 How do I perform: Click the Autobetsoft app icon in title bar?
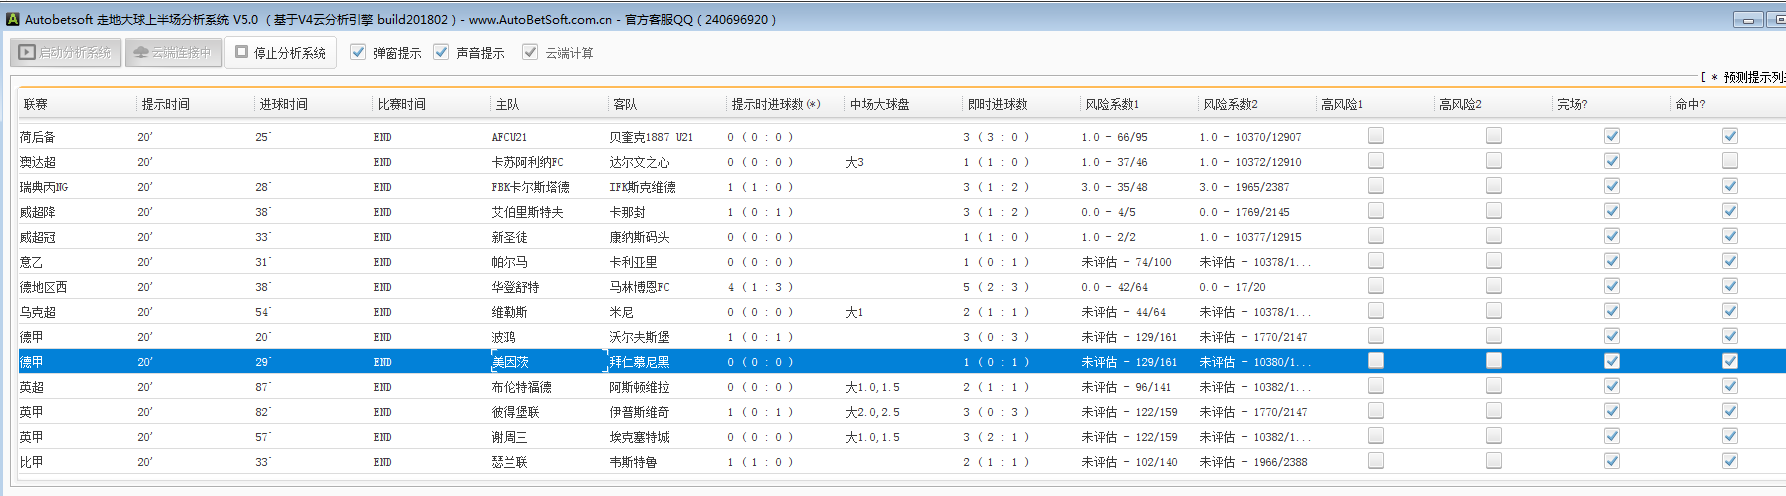[13, 19]
